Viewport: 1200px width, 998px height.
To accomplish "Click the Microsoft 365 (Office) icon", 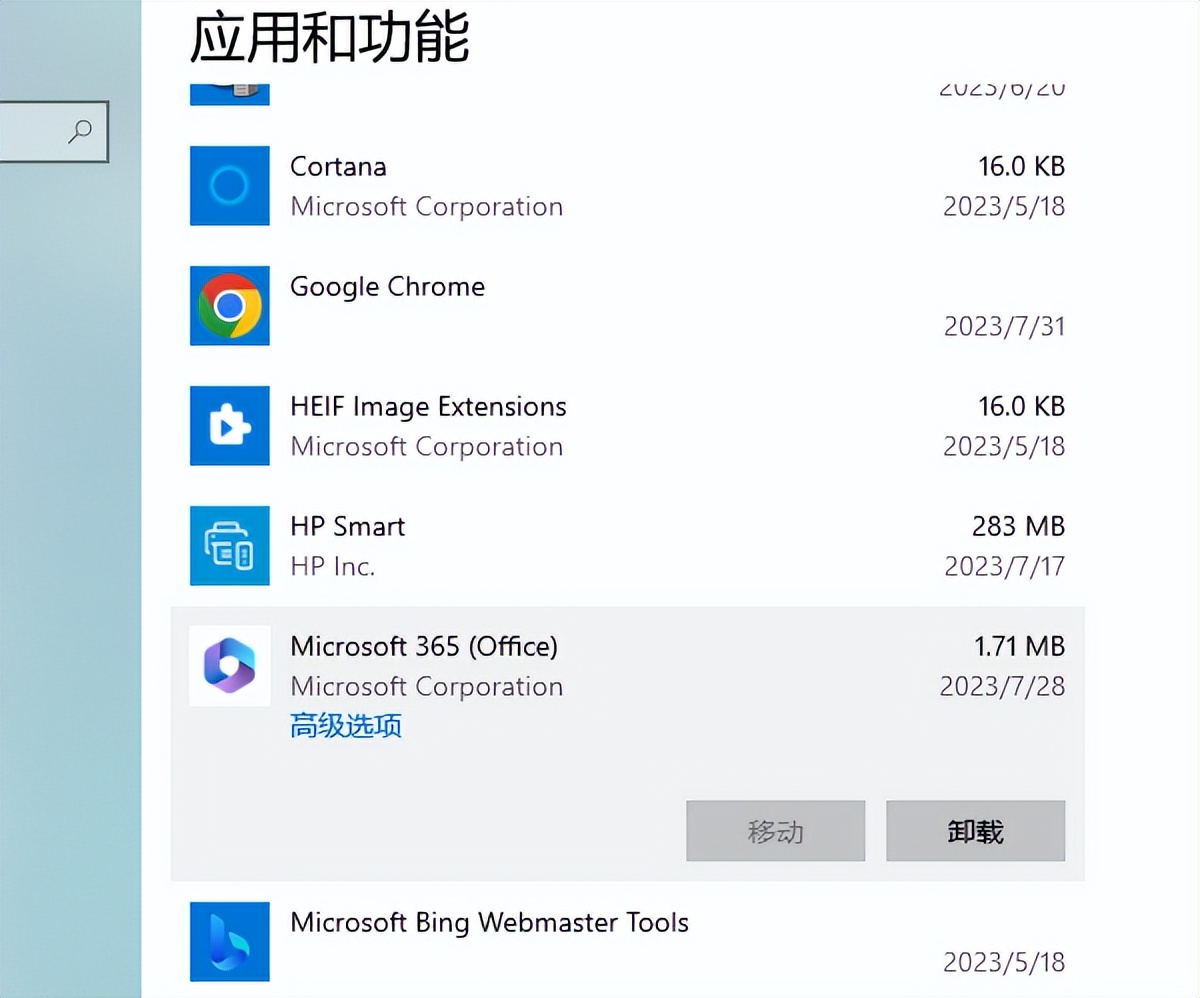I will 229,666.
